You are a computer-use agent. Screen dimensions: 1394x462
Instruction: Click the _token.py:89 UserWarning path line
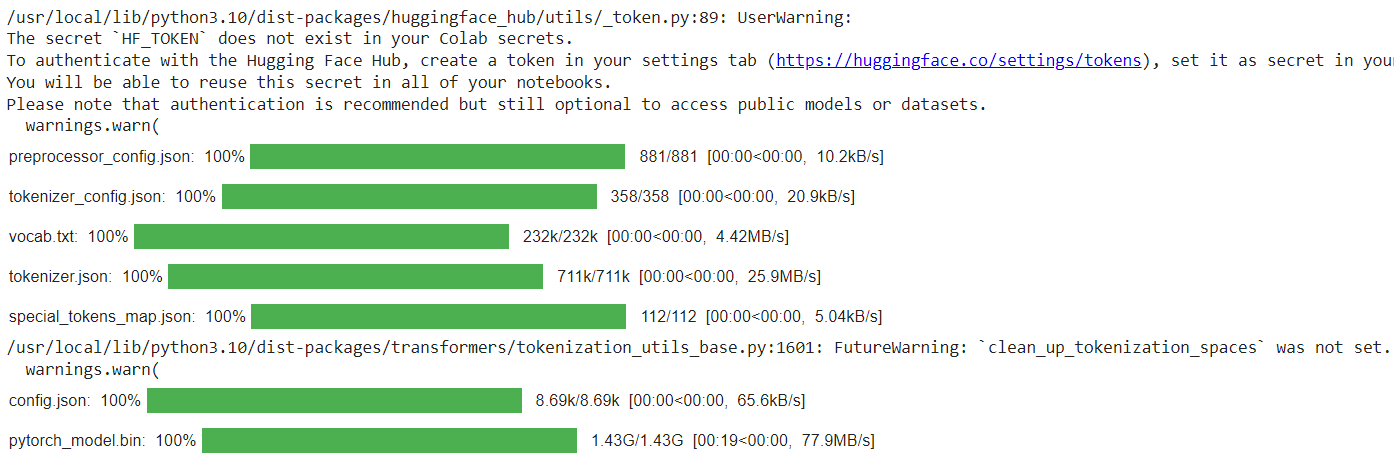(x=433, y=16)
